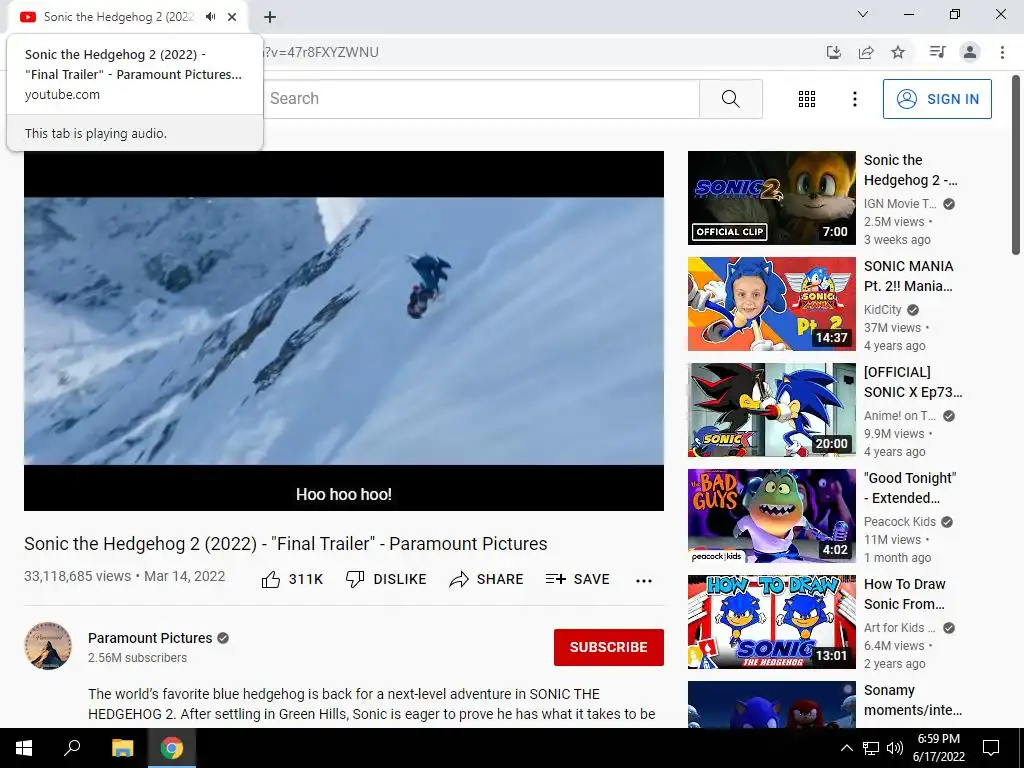This screenshot has width=1024, height=768.
Task: Open the 'Sonamy moments/inte...' video title
Action: click(912, 700)
